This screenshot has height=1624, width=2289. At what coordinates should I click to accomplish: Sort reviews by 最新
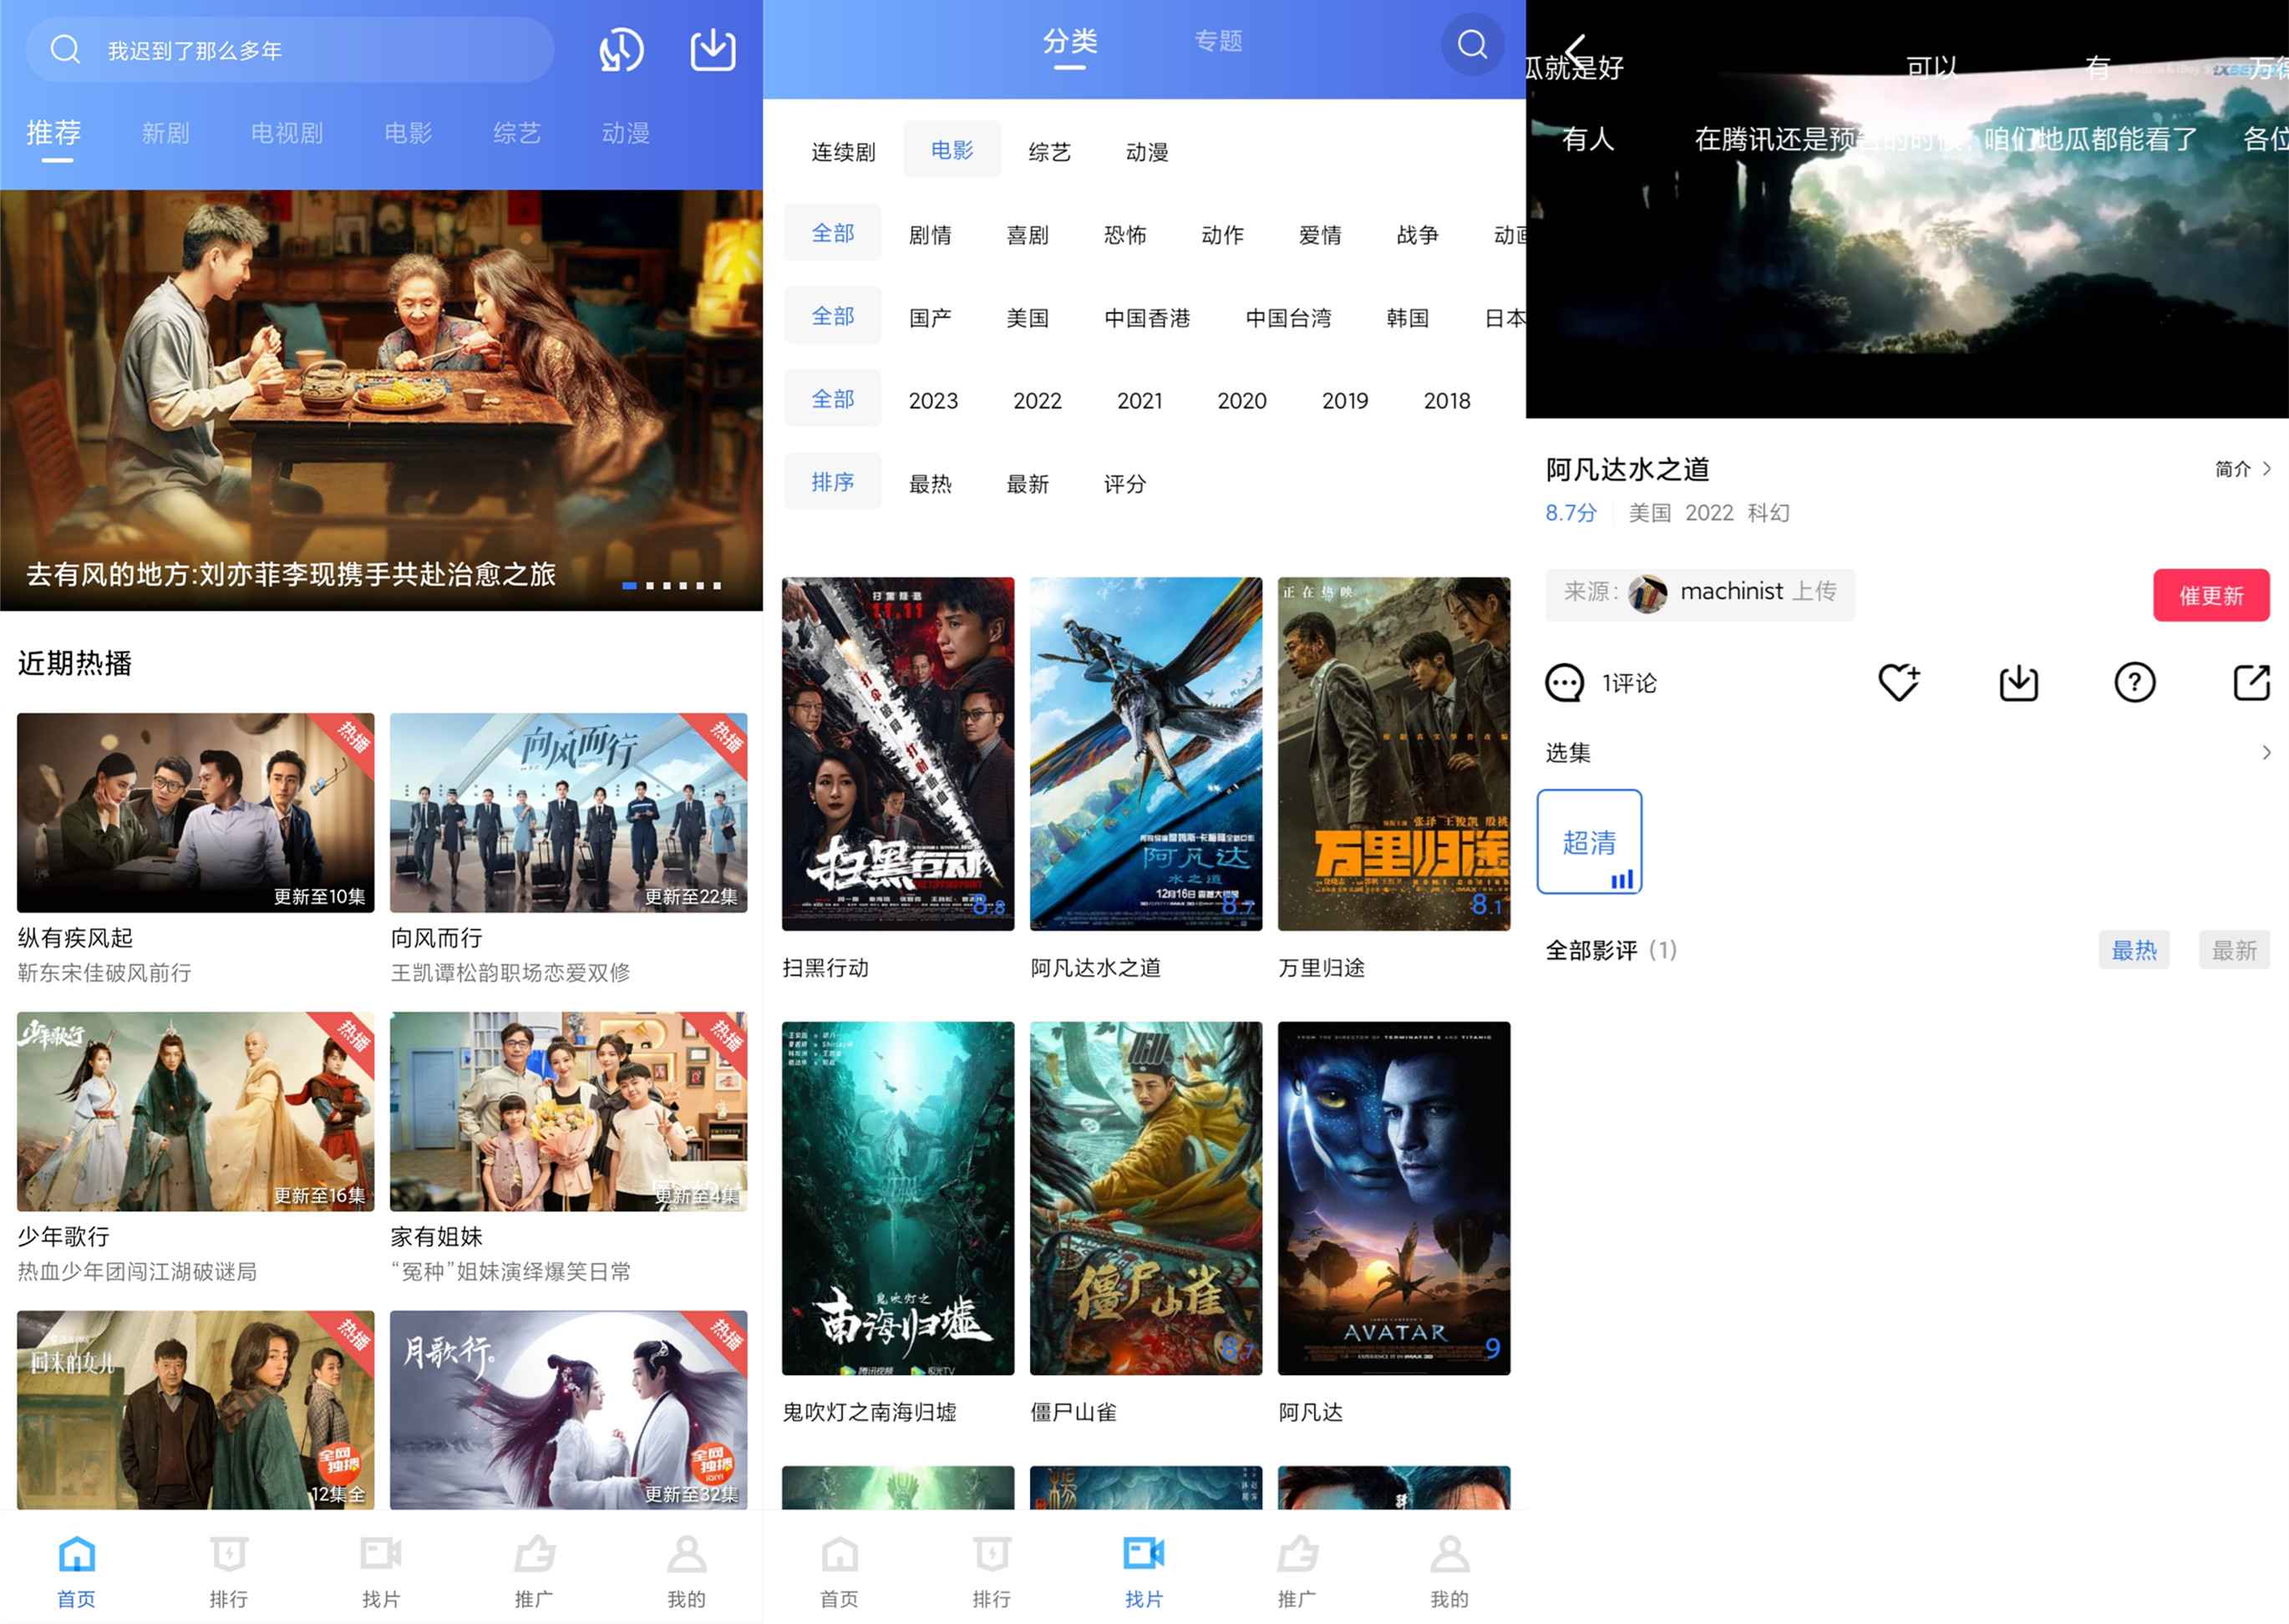(x=2233, y=950)
